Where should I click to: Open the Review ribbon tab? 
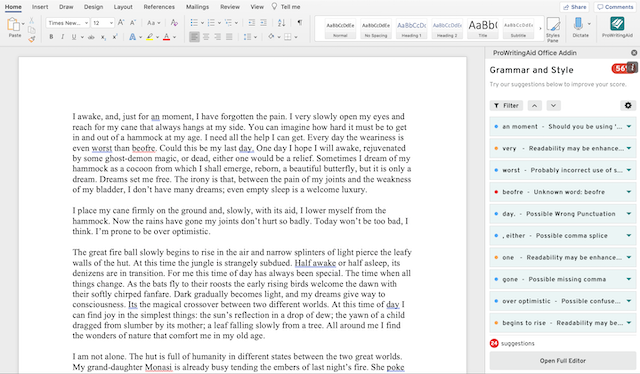230,7
